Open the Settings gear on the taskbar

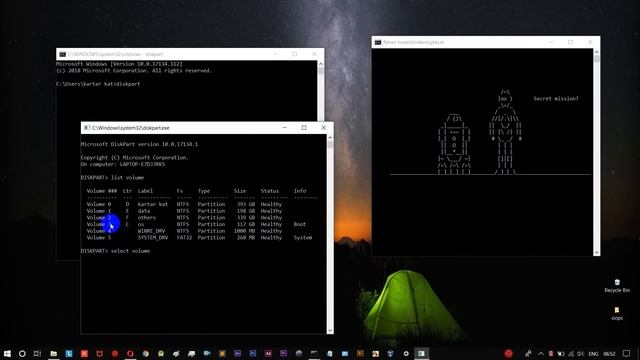coord(406,353)
